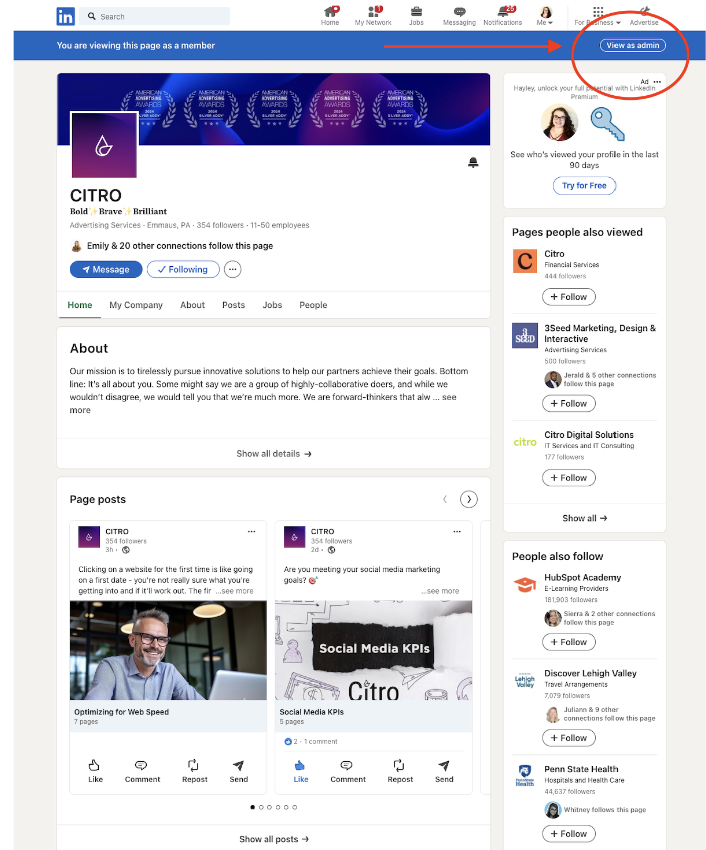706x850 pixels.
Task: Click the previous page posts arrow
Action: click(445, 499)
